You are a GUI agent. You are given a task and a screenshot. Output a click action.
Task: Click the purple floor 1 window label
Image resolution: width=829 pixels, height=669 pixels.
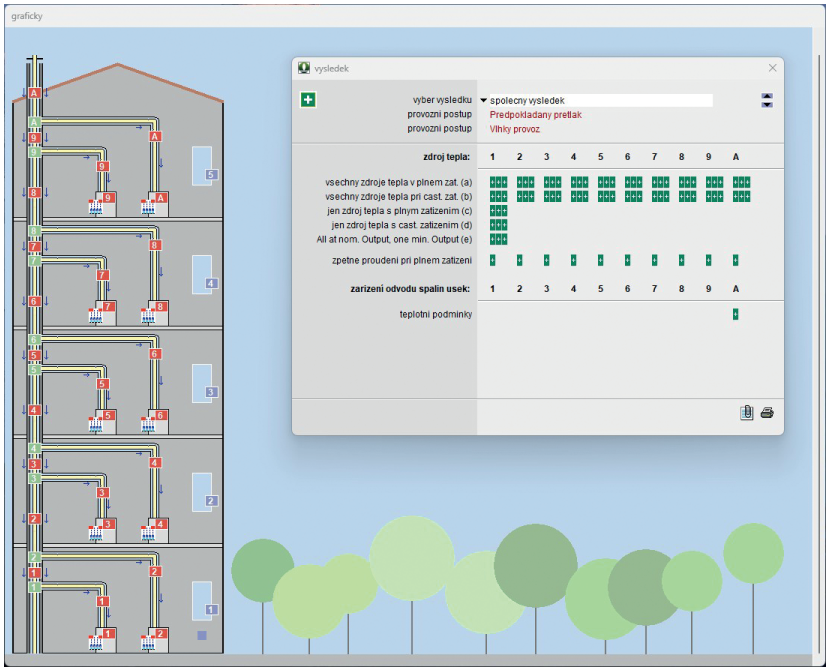pos(210,609)
